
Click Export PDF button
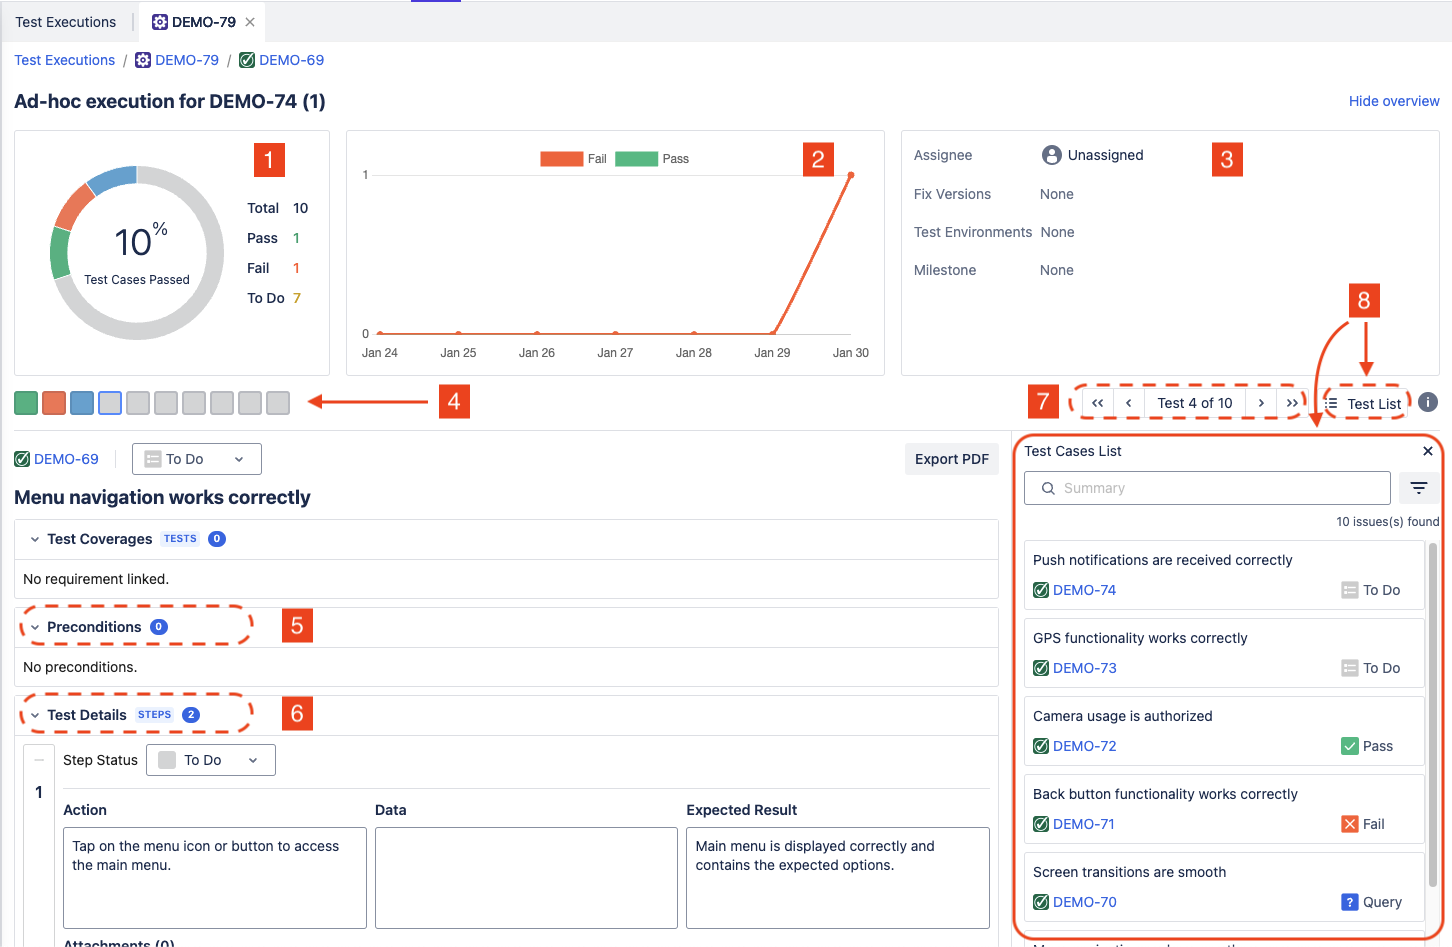951,459
